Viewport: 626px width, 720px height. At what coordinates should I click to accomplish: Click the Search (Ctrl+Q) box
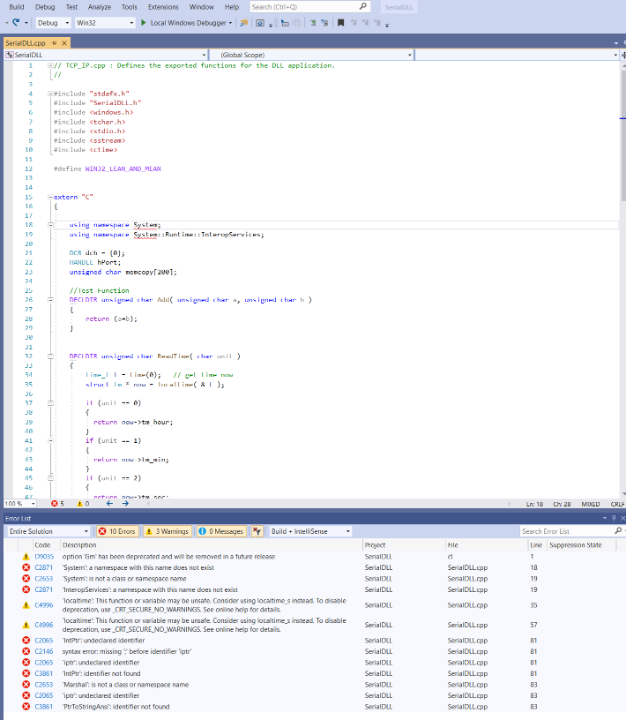click(x=310, y=7)
